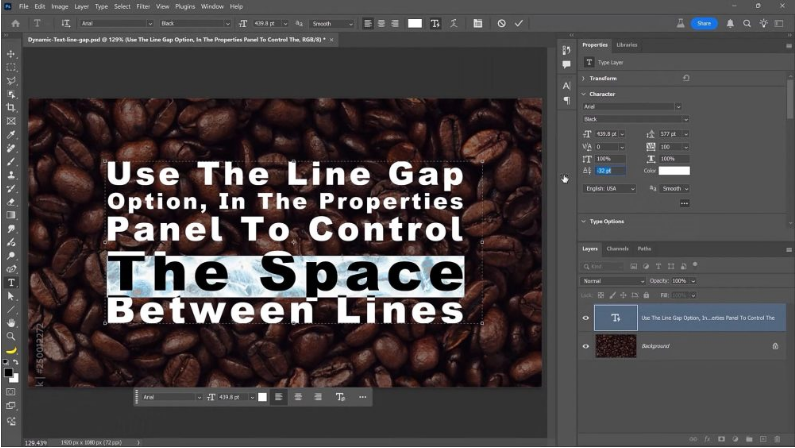Select the Crop tool

pyautogui.click(x=11, y=107)
